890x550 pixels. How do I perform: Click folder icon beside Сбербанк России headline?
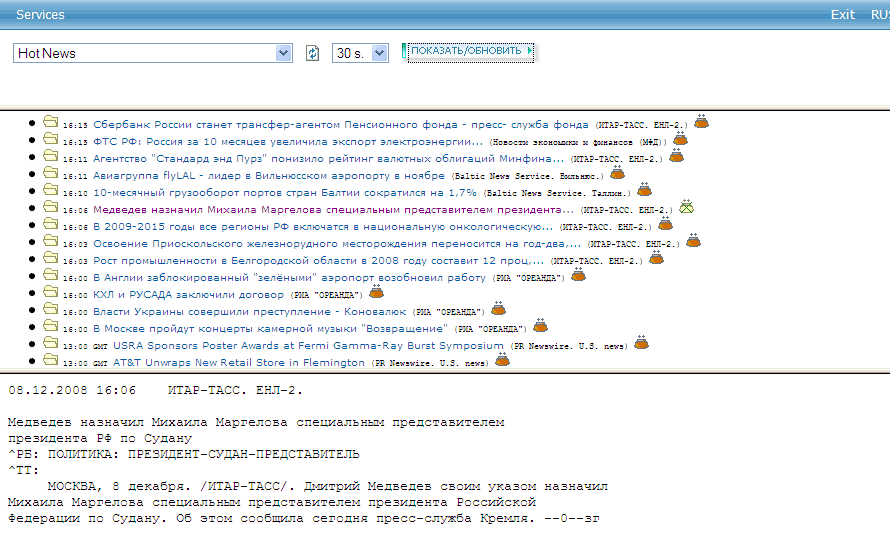coord(50,123)
